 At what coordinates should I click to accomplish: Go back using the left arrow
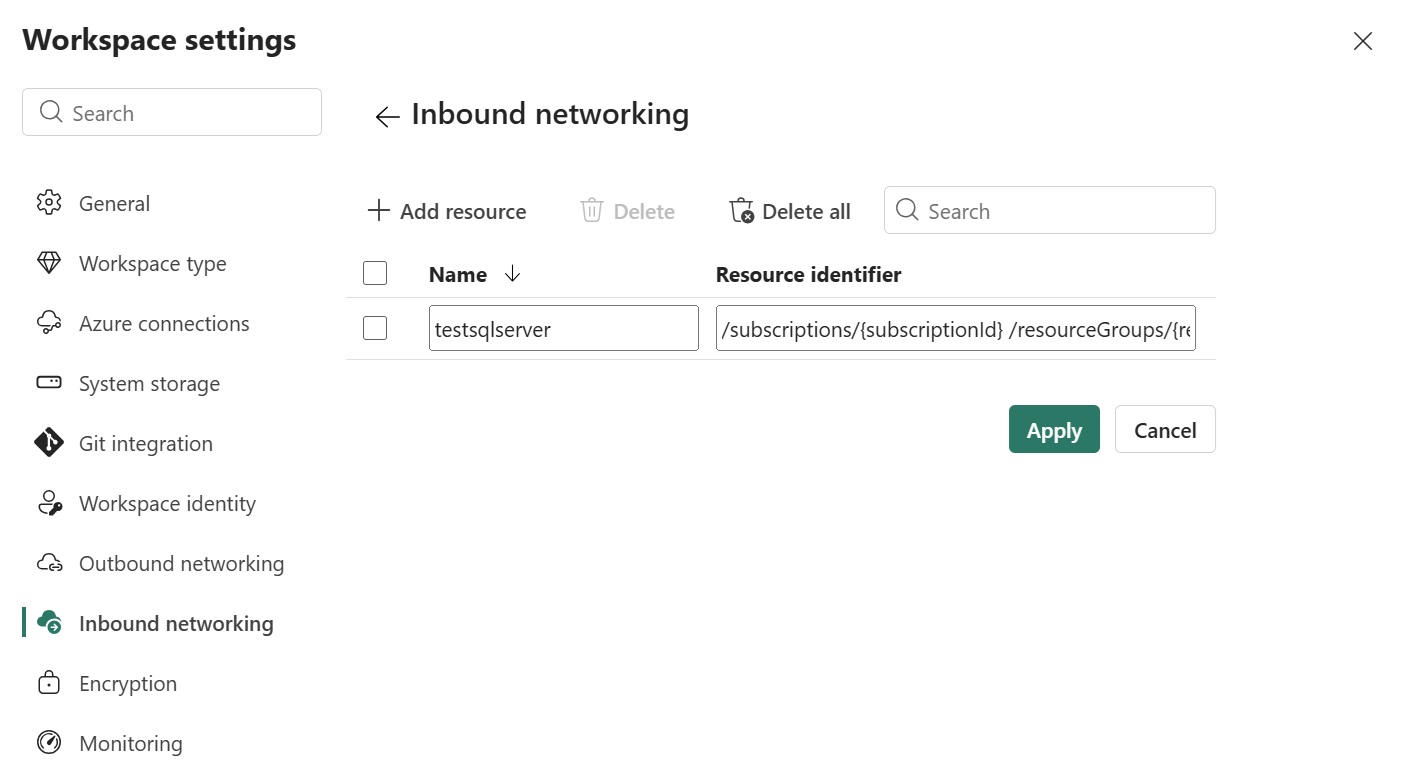point(387,116)
